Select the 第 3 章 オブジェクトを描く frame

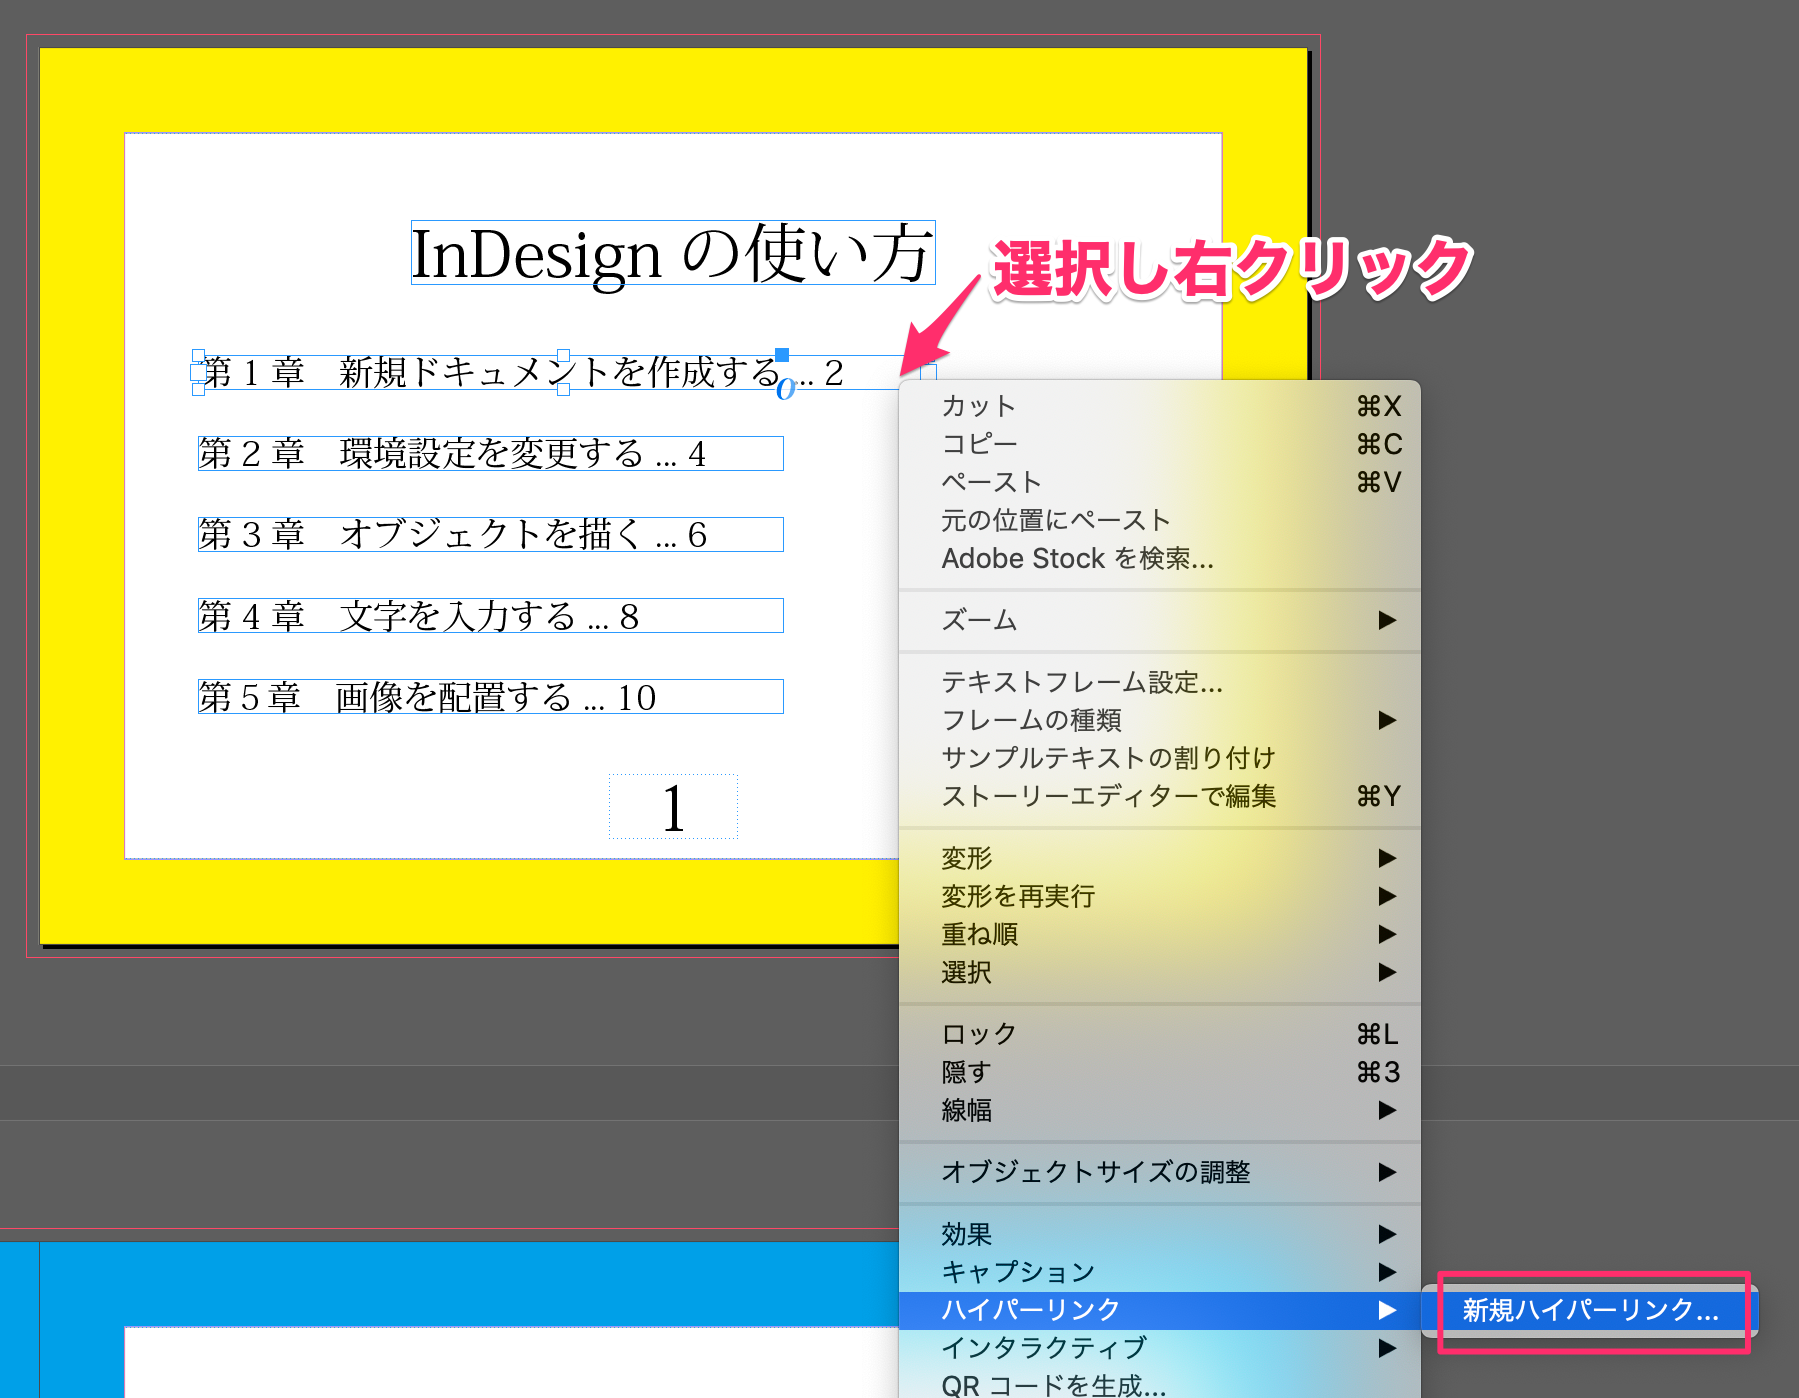(x=490, y=534)
